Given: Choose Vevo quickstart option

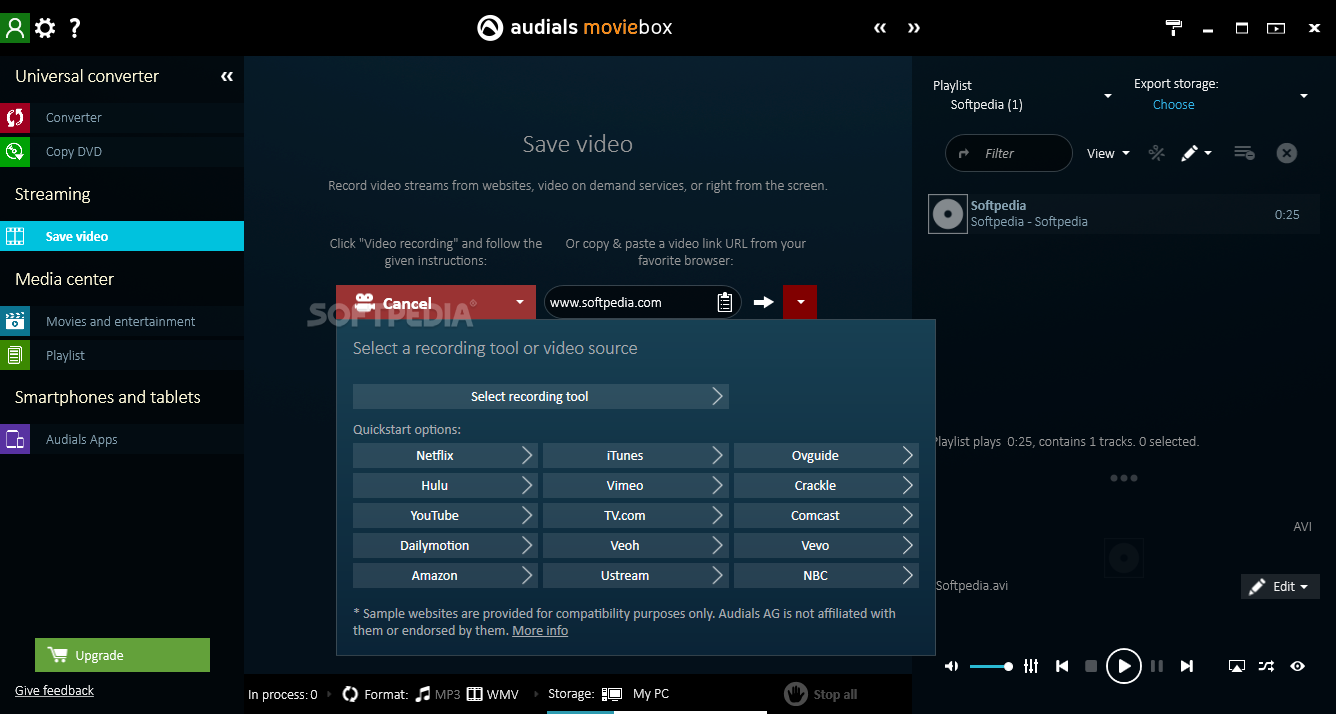Looking at the screenshot, I should pyautogui.click(x=826, y=545).
